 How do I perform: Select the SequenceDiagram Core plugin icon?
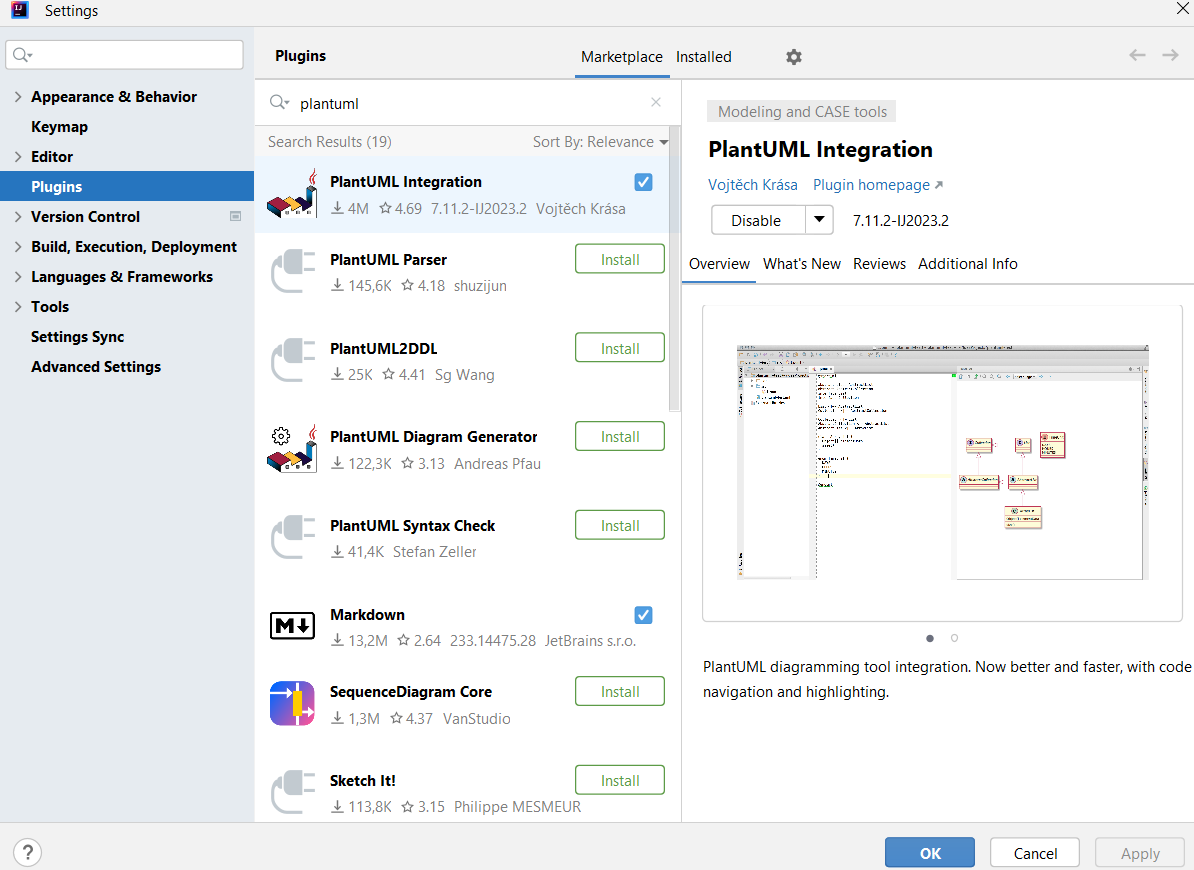[x=292, y=704]
